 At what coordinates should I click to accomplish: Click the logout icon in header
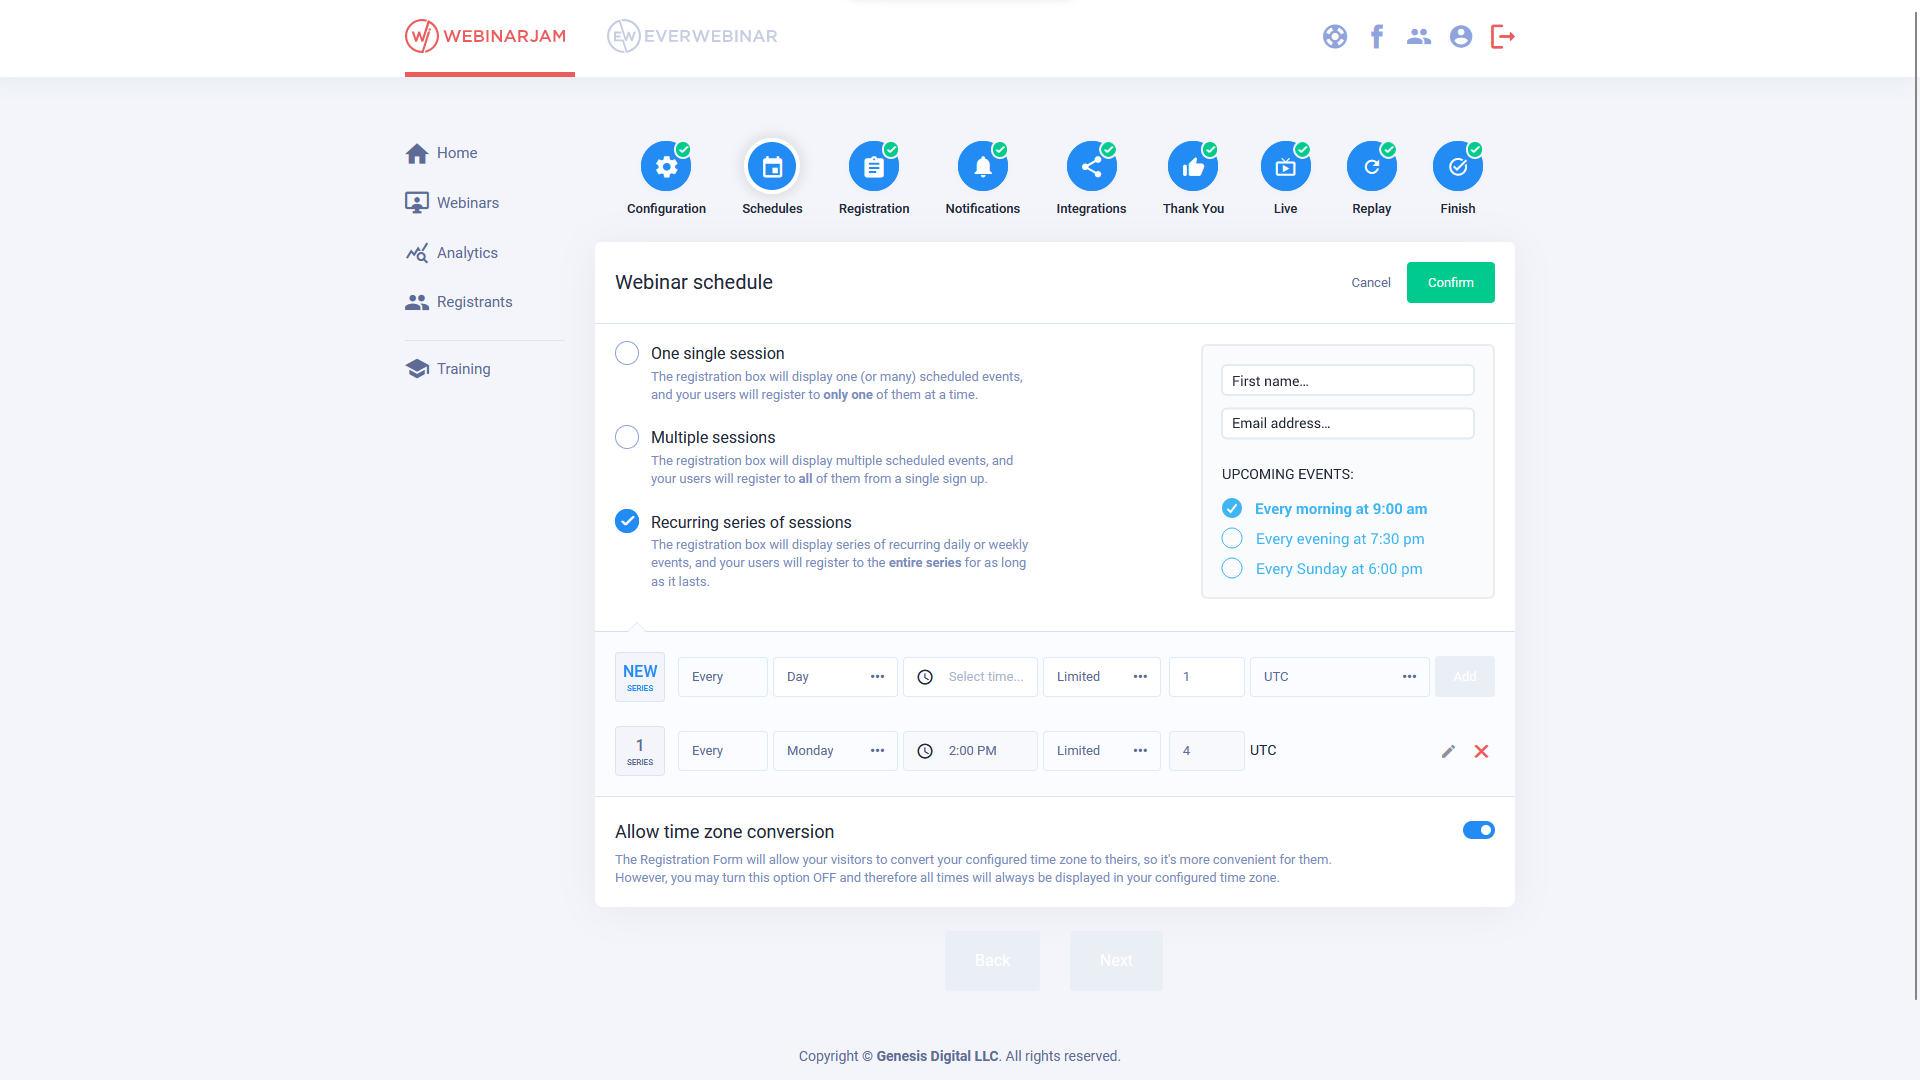click(1502, 37)
